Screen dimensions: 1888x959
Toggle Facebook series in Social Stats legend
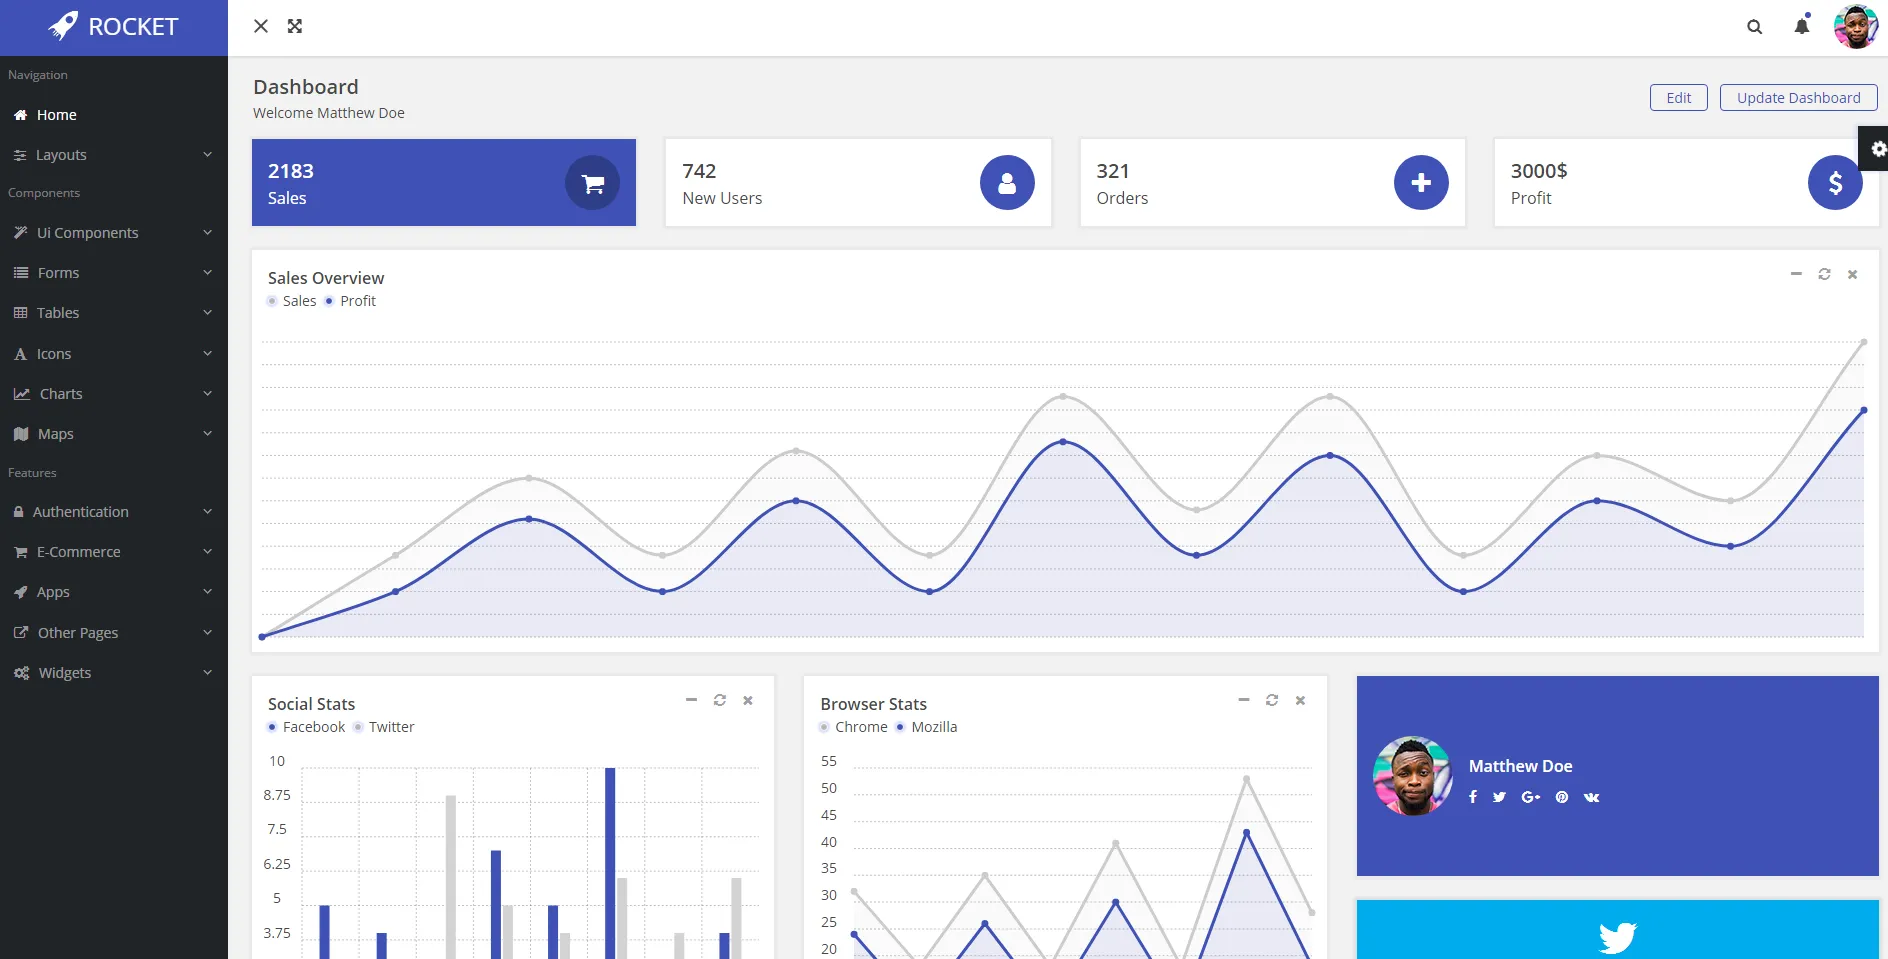pos(306,727)
